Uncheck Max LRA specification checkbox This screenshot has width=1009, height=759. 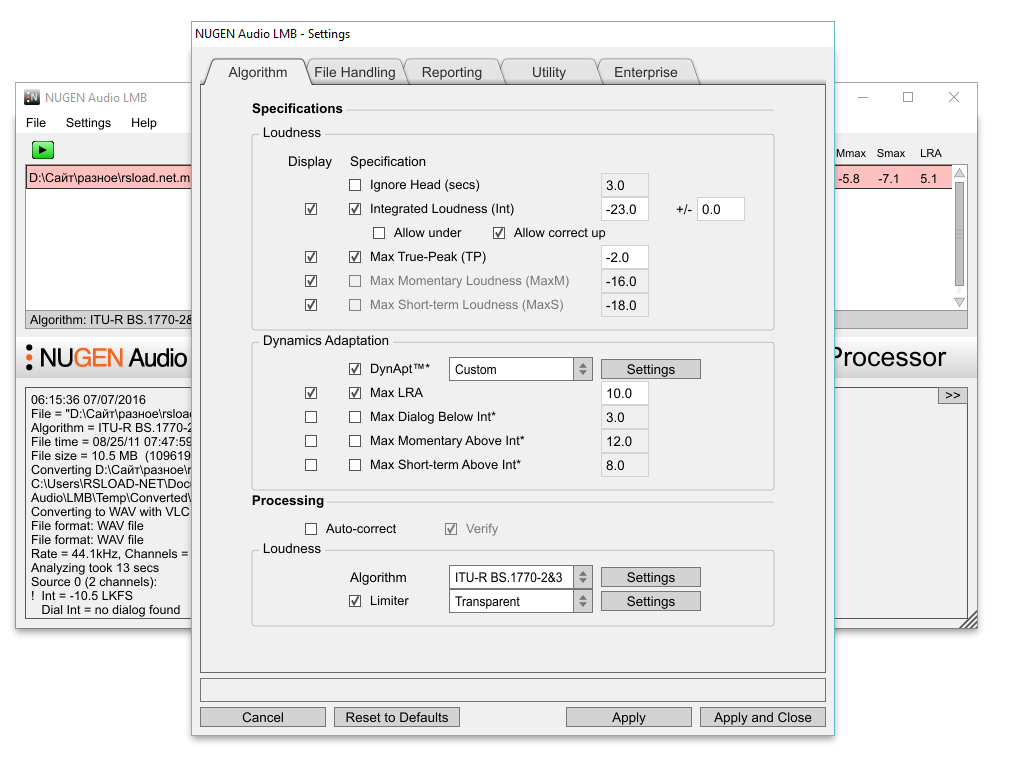(x=355, y=393)
